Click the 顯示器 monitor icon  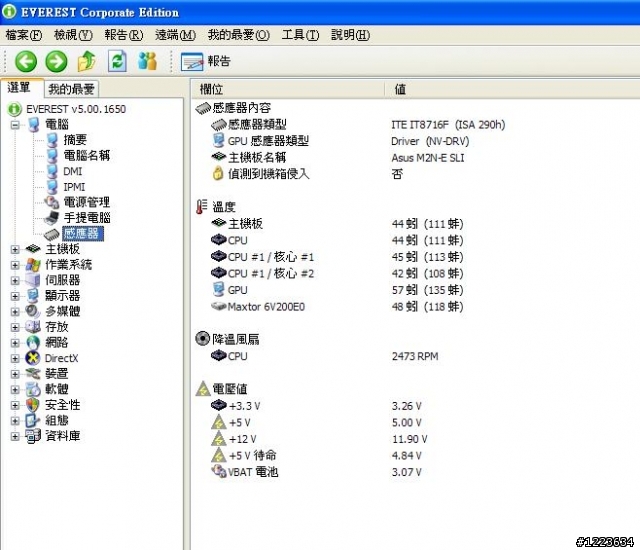(x=33, y=296)
